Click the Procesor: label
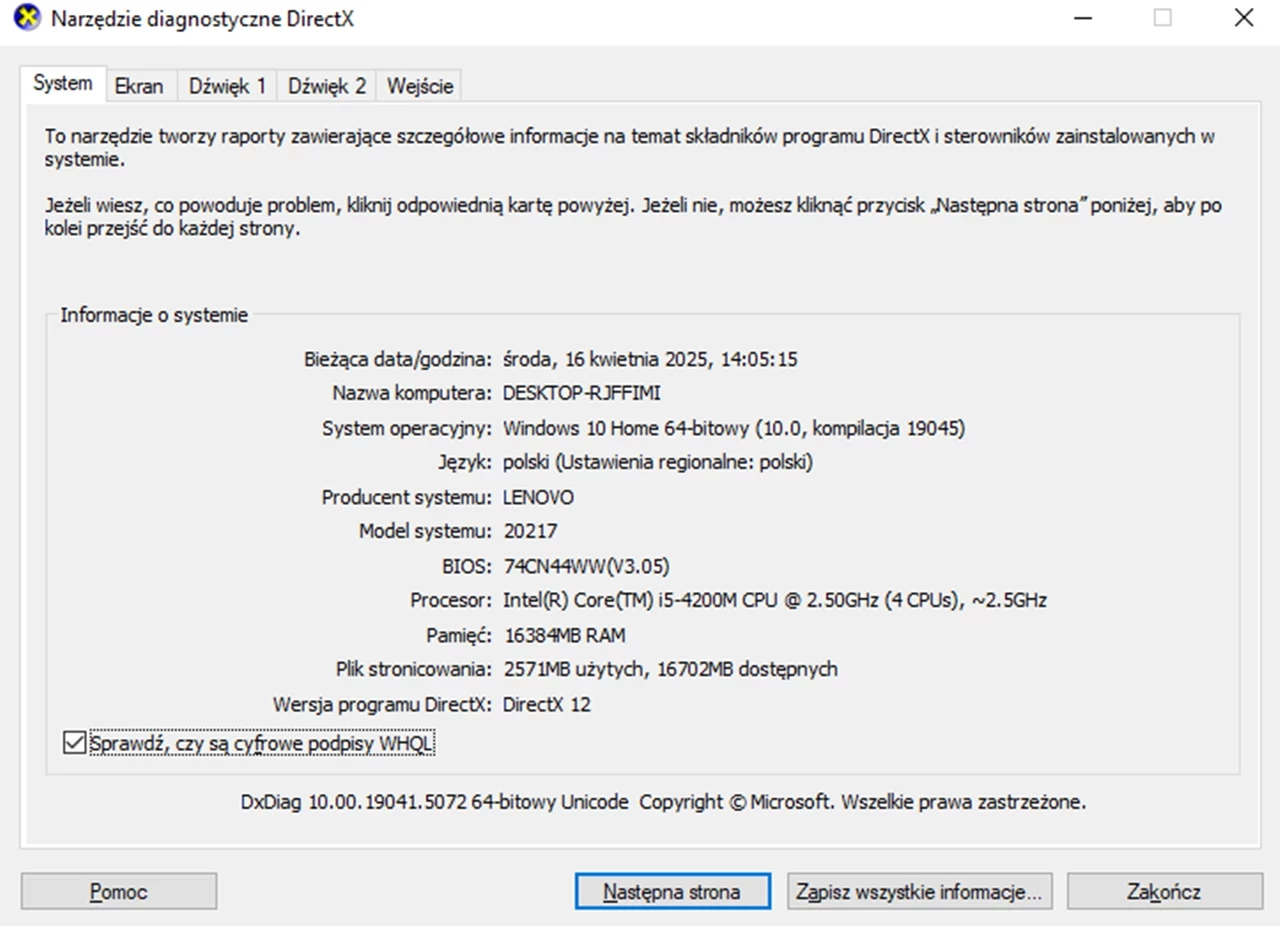The width and height of the screenshot is (1280, 926). pos(450,600)
